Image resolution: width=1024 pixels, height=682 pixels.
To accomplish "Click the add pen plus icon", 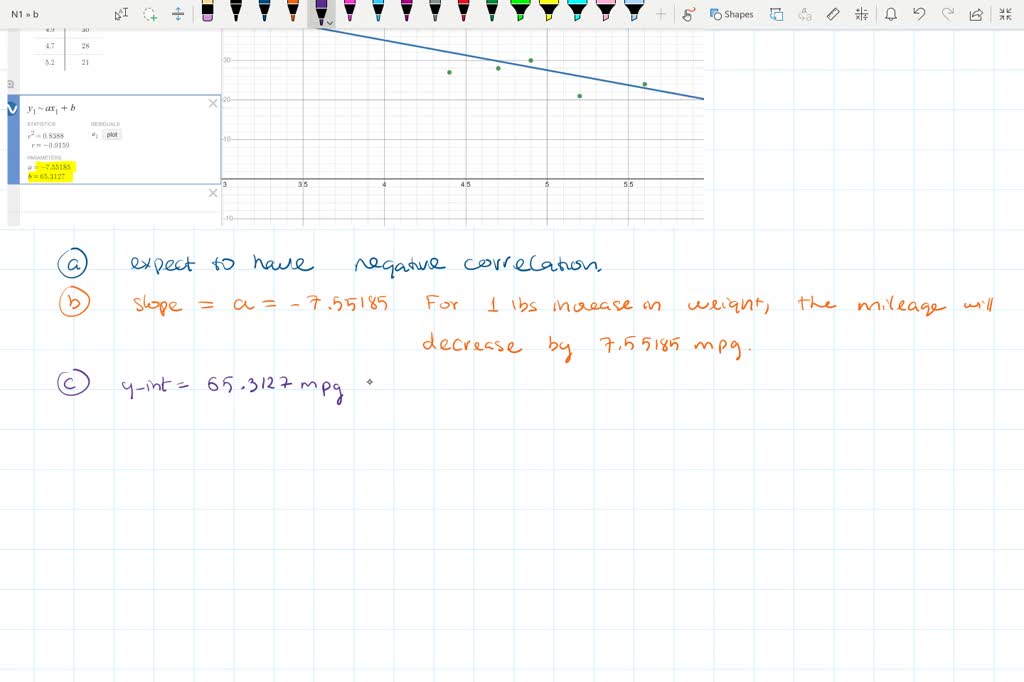I will pos(660,14).
